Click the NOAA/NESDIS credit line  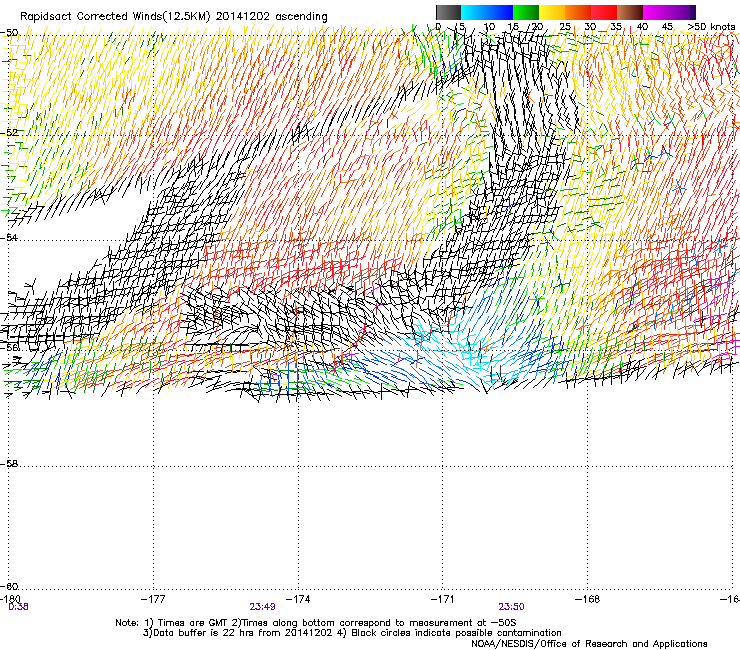tap(589, 643)
